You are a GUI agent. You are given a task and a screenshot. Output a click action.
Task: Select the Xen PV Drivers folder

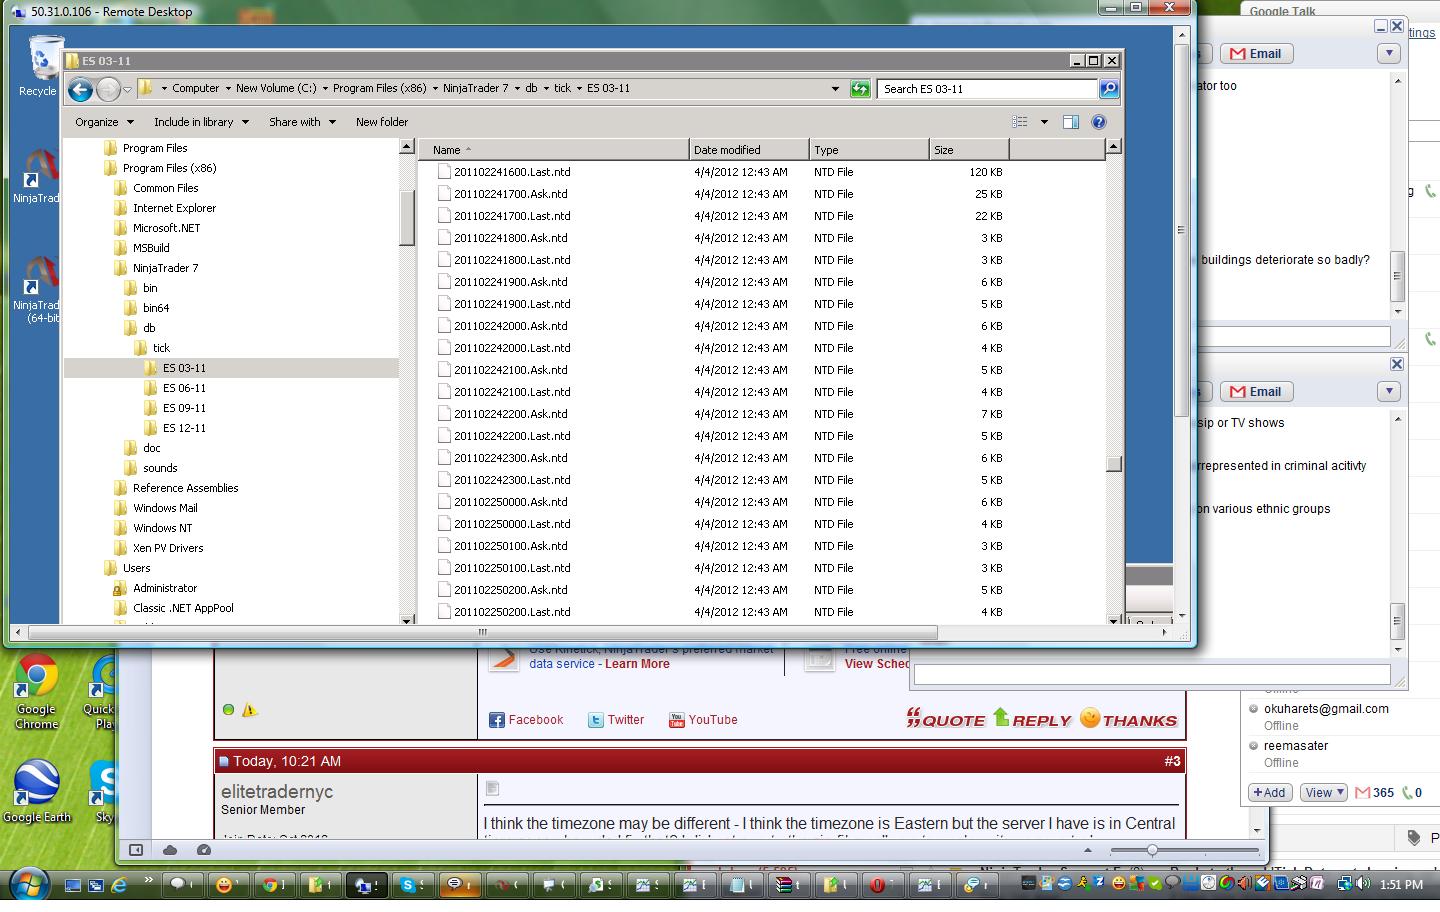tap(168, 548)
